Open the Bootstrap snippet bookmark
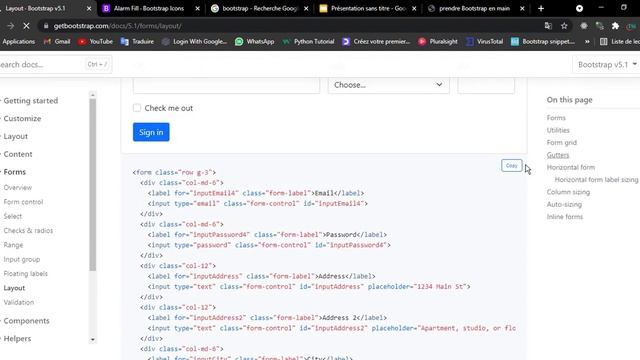Screen dimensions: 640x360 [x=543, y=41]
